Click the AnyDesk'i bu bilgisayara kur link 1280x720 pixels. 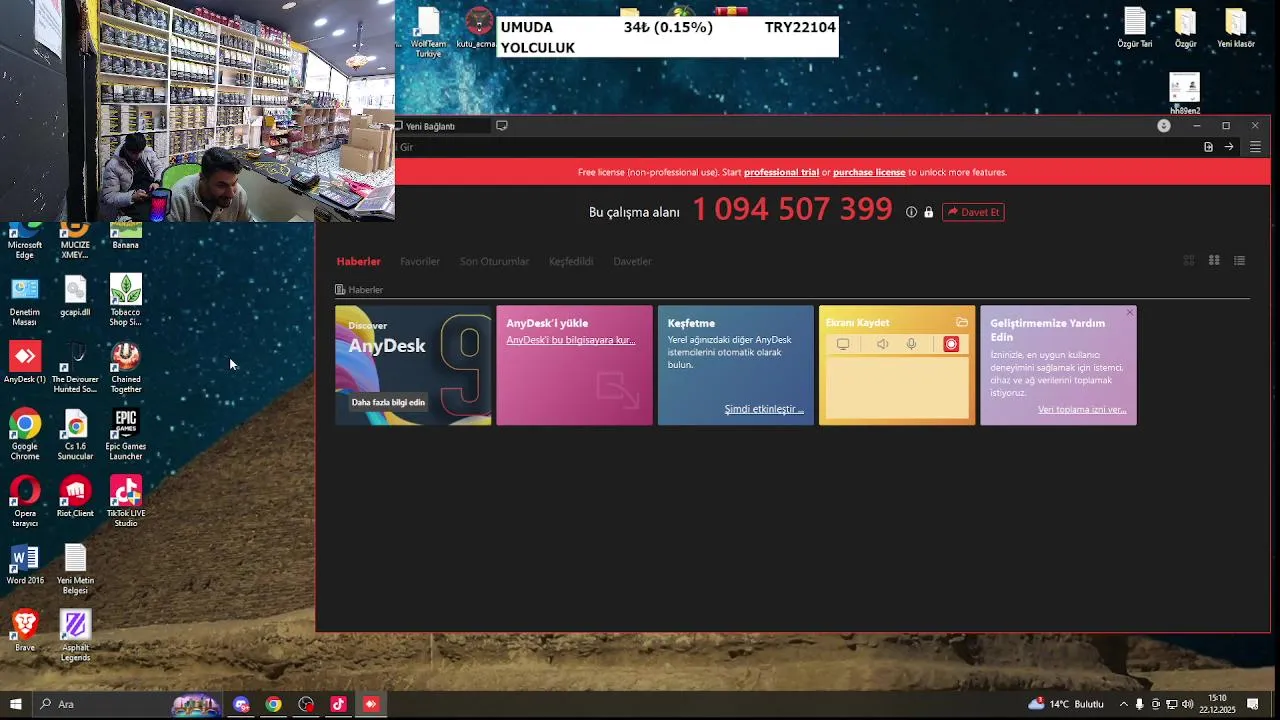(570, 340)
